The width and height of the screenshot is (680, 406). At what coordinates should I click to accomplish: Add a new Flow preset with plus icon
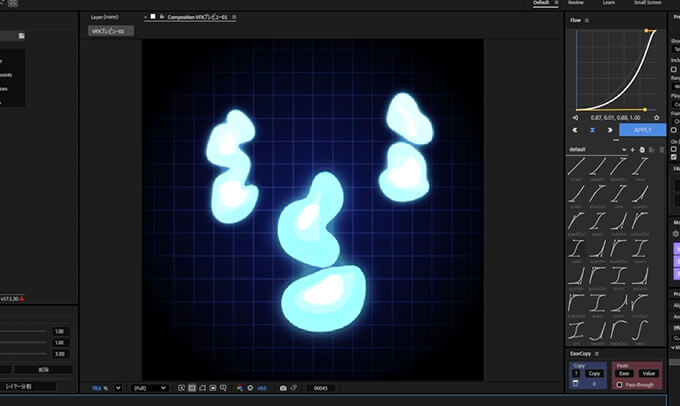click(x=632, y=149)
